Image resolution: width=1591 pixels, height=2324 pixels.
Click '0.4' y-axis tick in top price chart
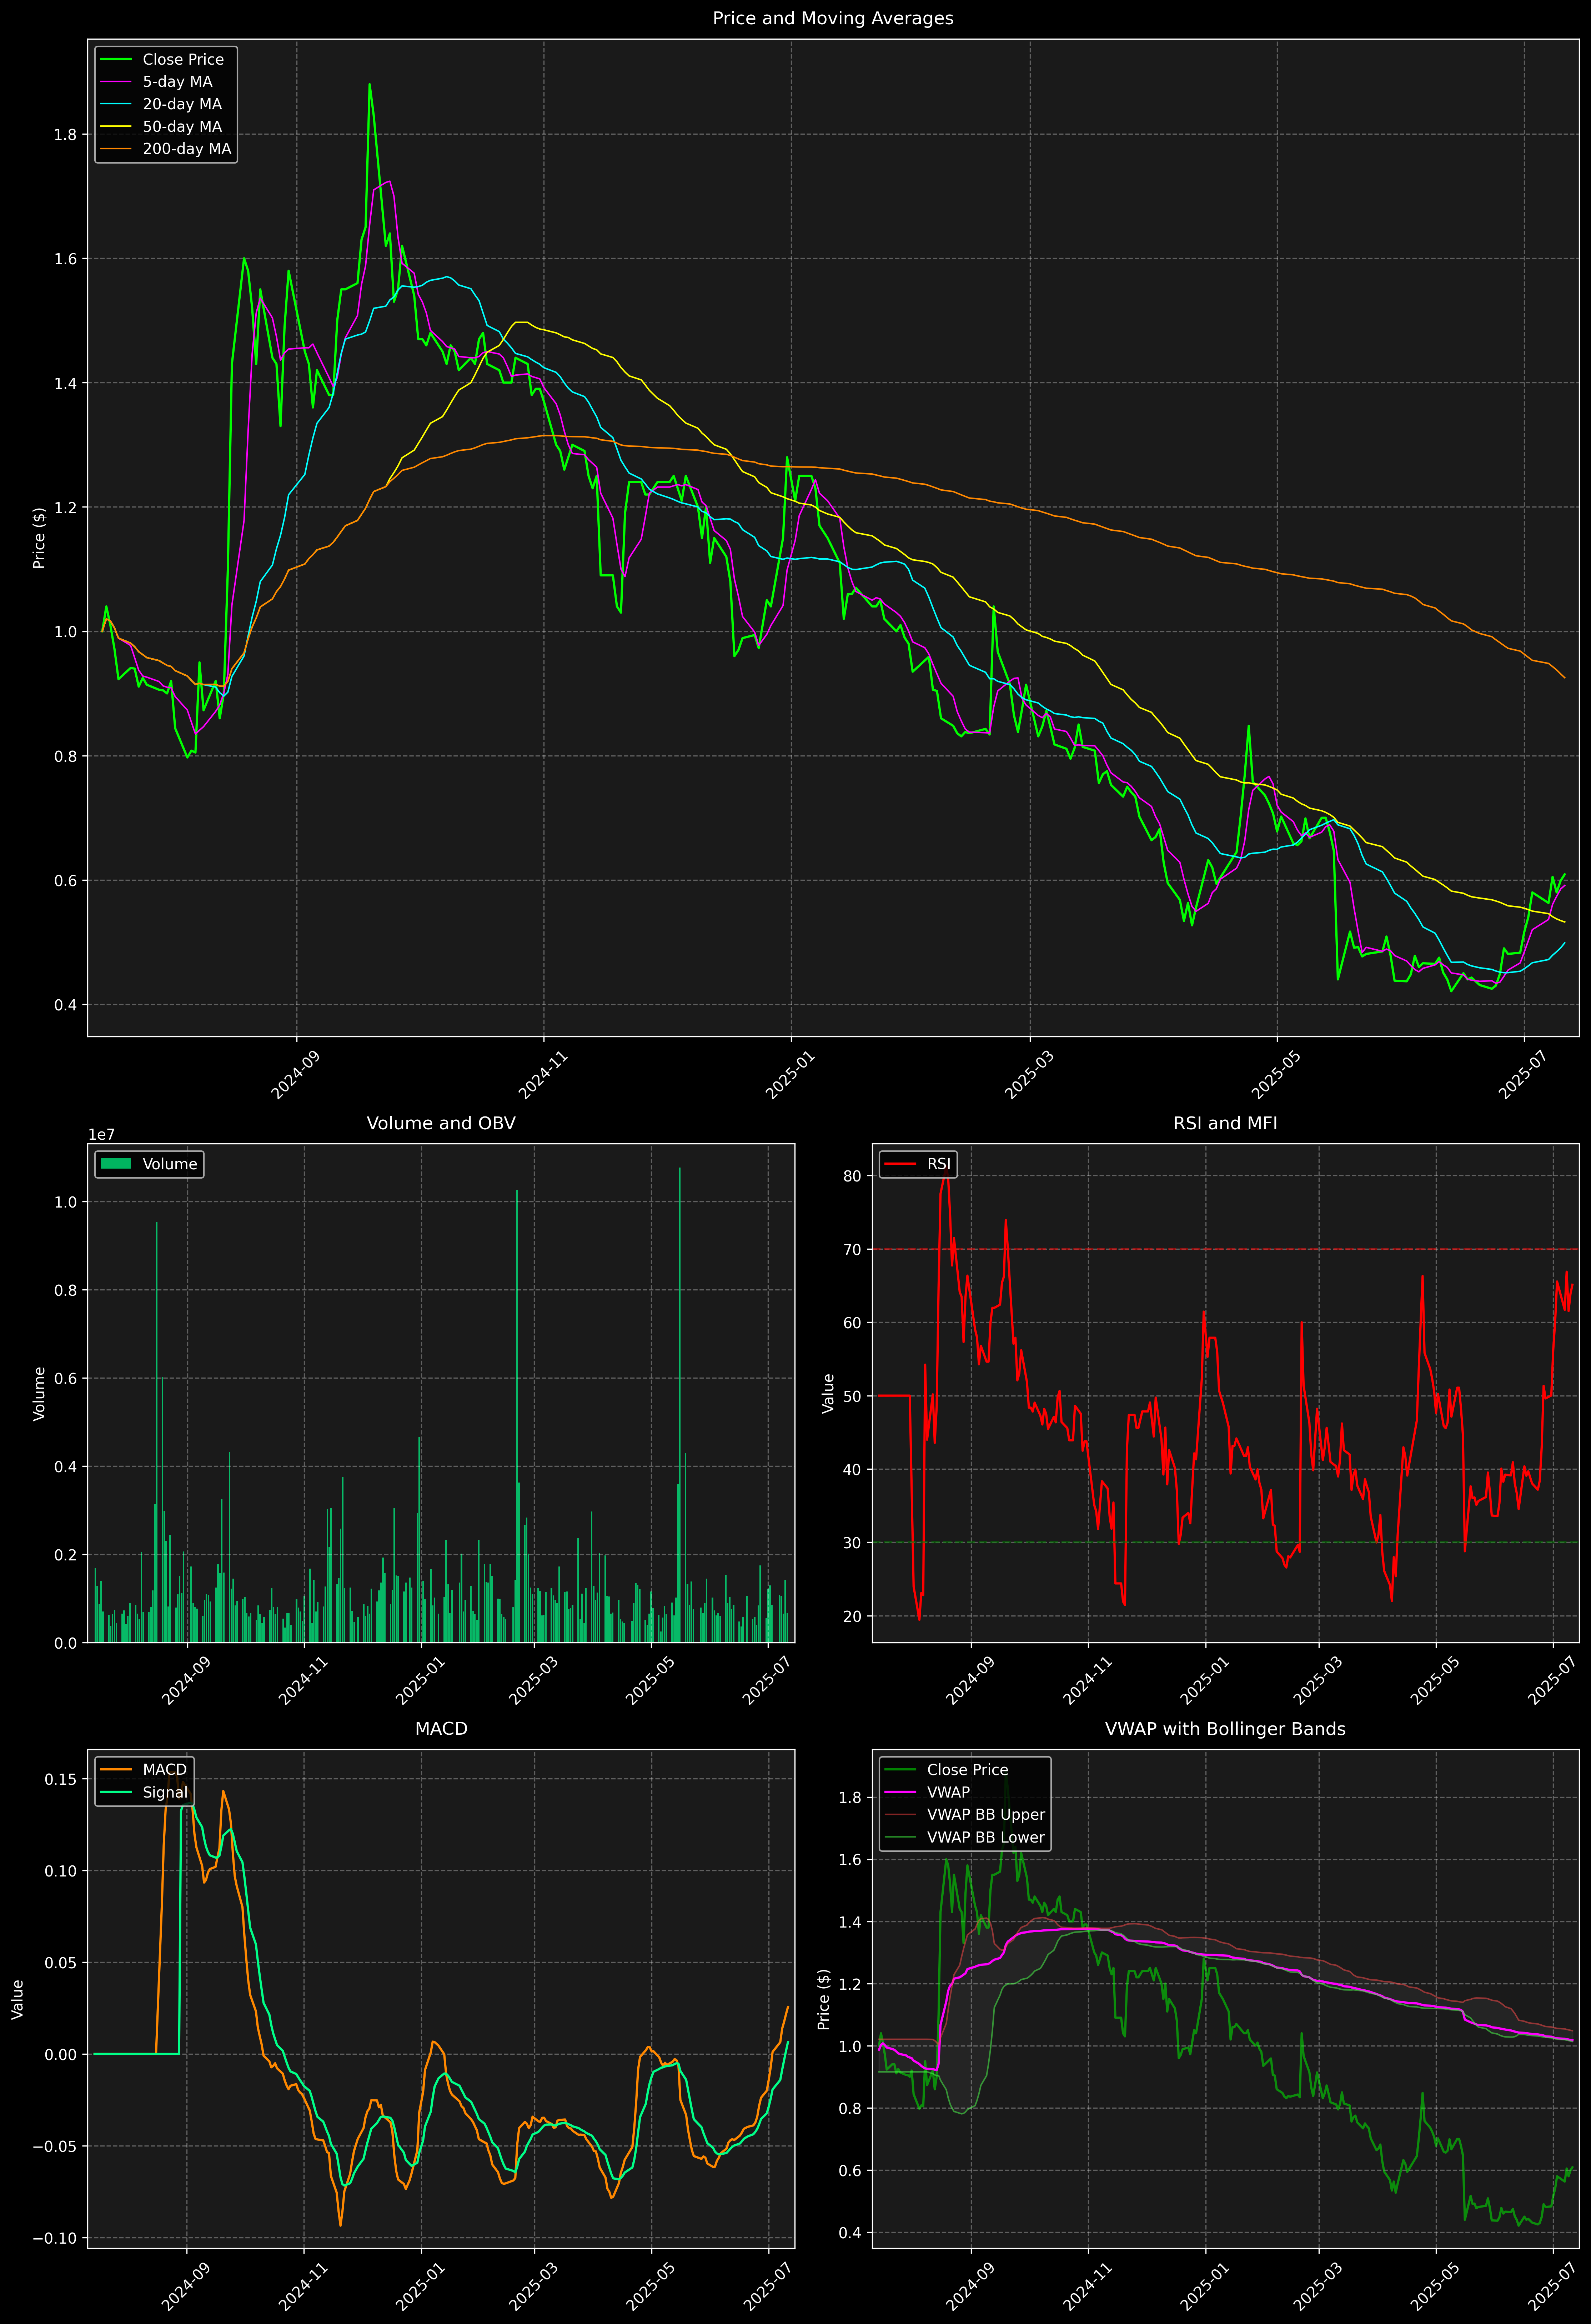(x=65, y=1005)
